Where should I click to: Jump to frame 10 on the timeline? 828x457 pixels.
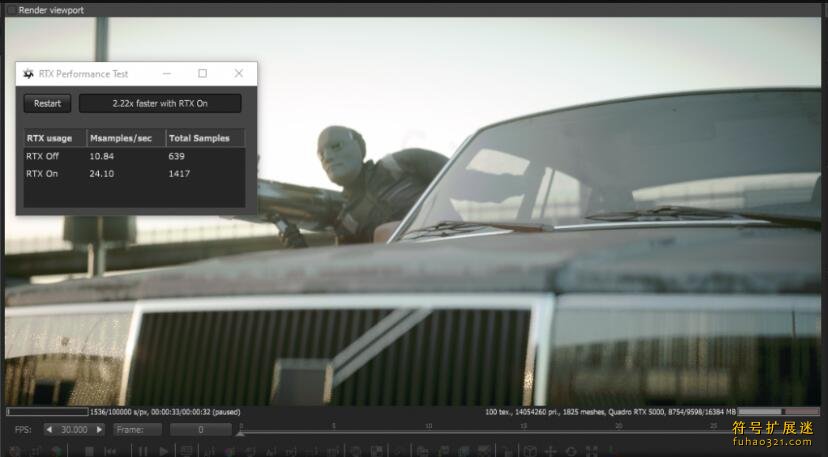click(429, 426)
